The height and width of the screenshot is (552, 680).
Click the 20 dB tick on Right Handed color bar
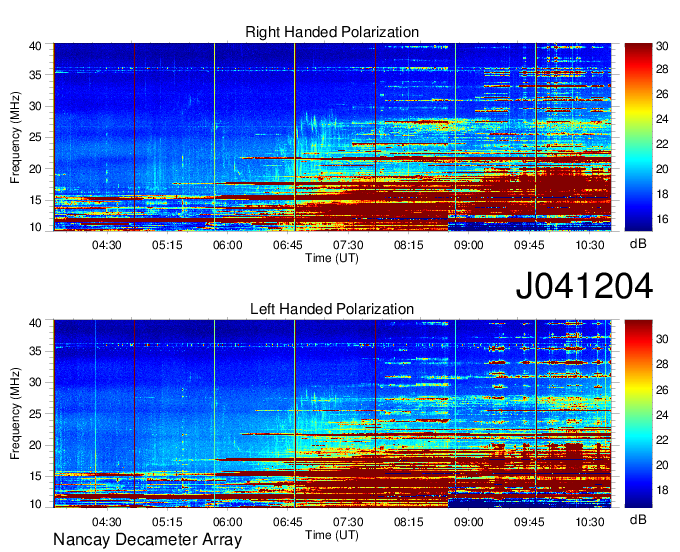pyautogui.click(x=662, y=169)
